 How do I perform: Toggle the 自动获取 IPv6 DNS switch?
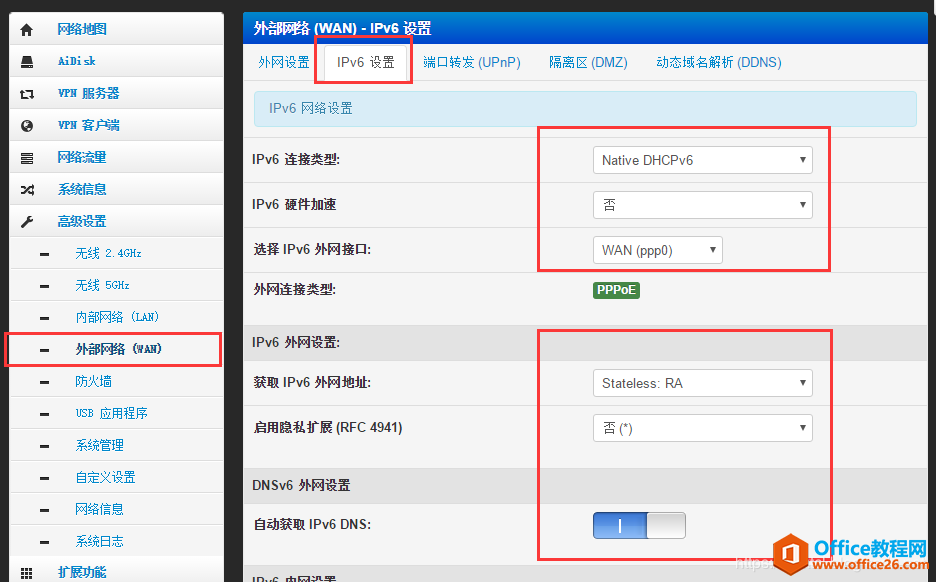pyautogui.click(x=639, y=525)
